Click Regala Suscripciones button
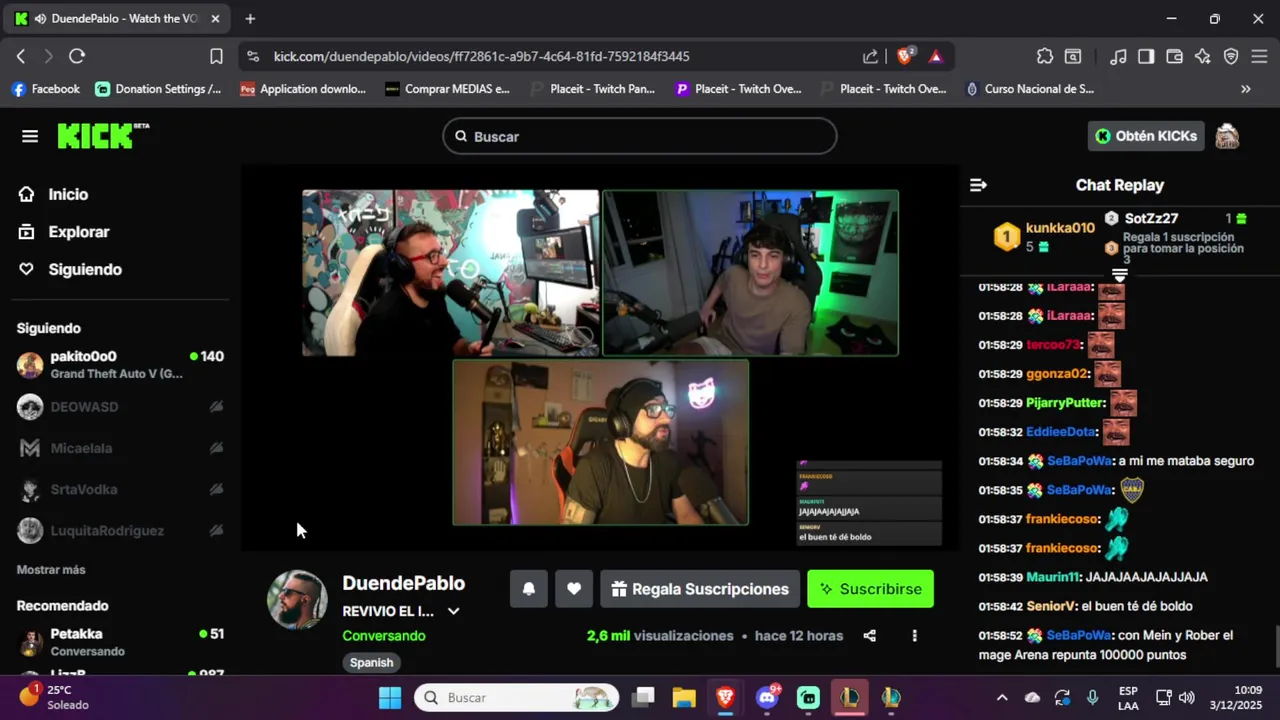The height and width of the screenshot is (720, 1280). [x=700, y=589]
